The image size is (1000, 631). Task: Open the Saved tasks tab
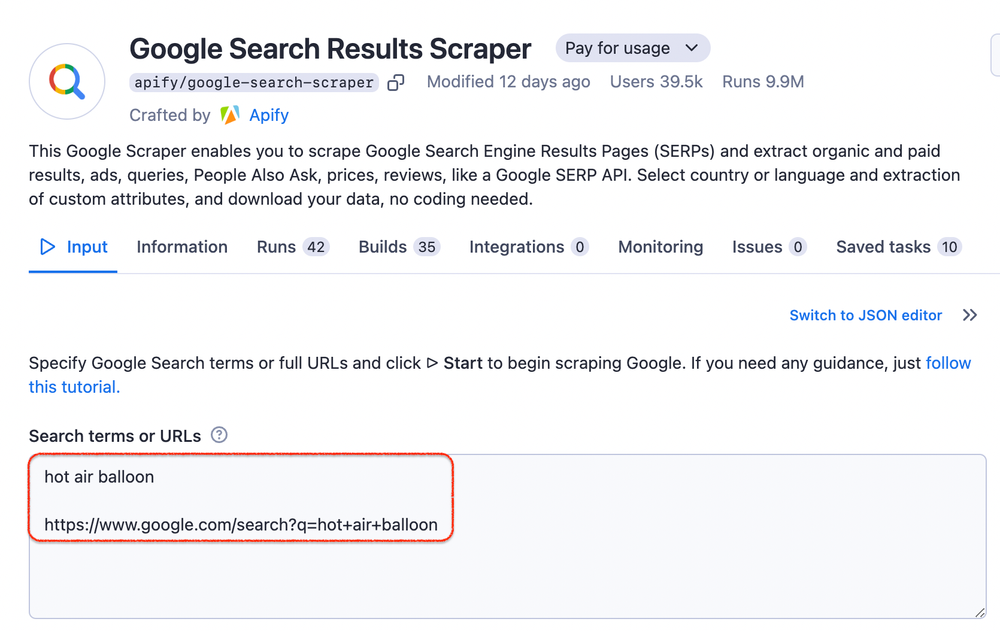click(885, 246)
